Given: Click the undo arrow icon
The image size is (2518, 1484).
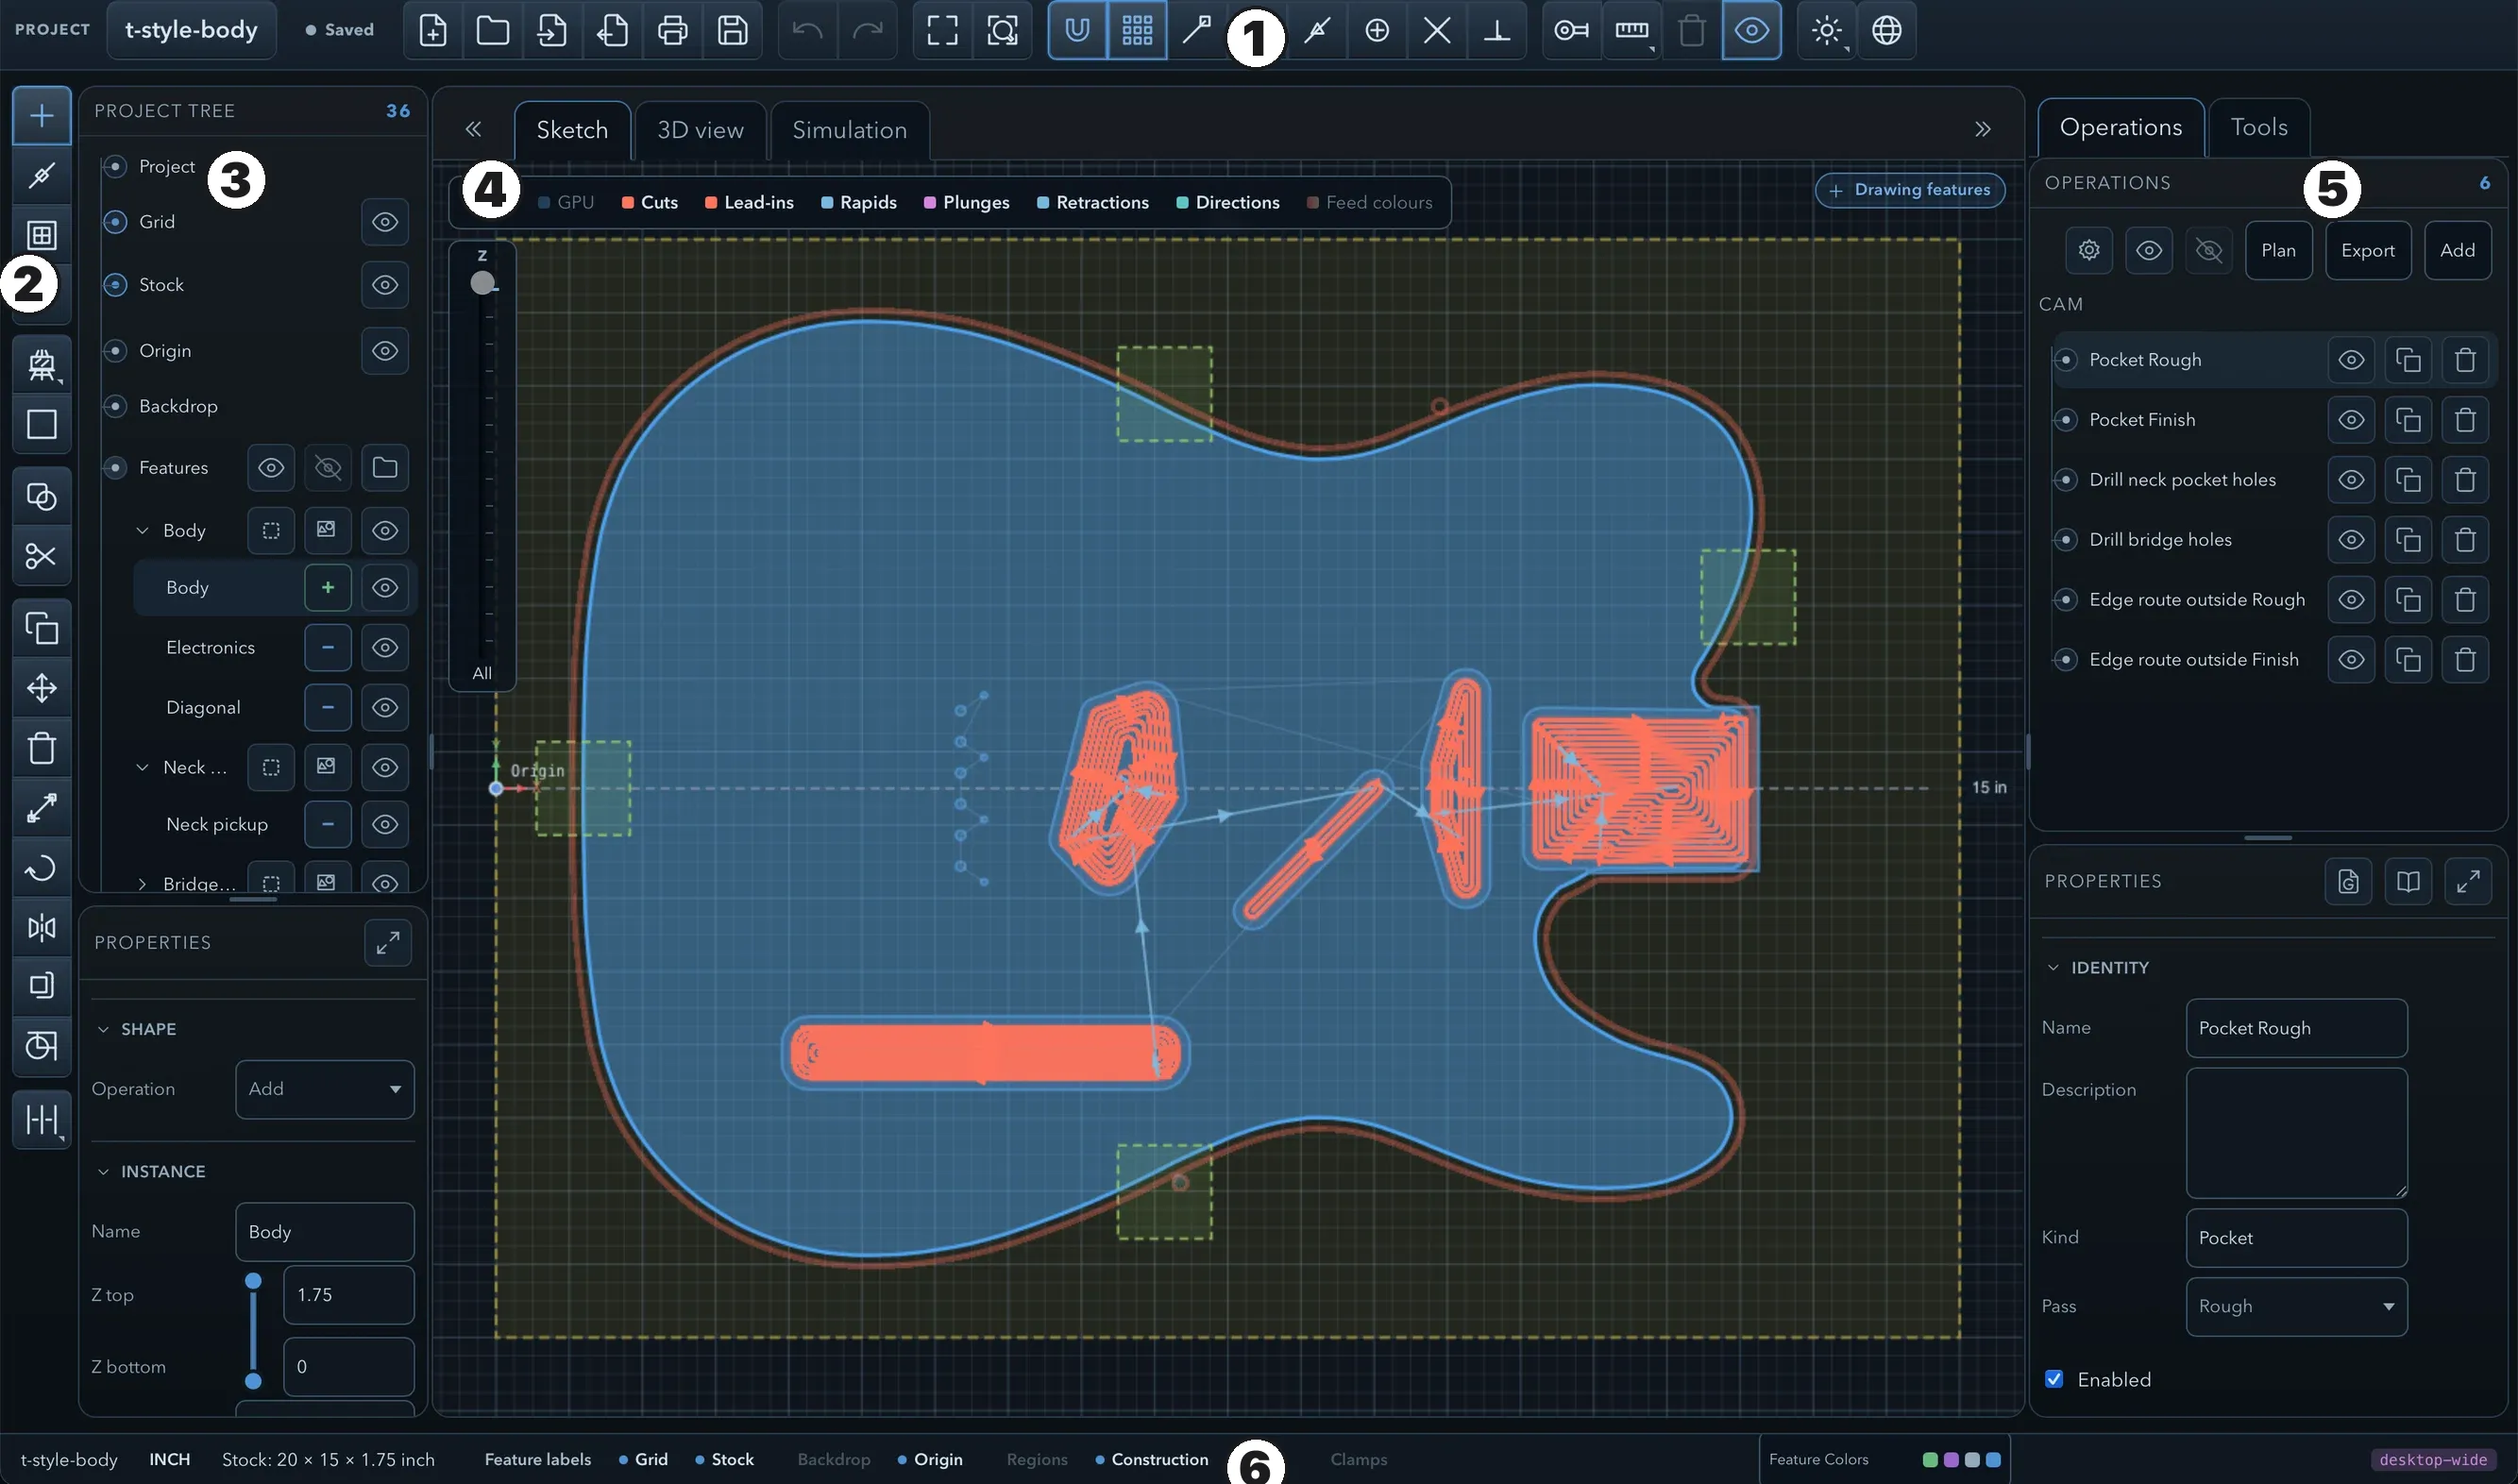Looking at the screenshot, I should (x=807, y=30).
